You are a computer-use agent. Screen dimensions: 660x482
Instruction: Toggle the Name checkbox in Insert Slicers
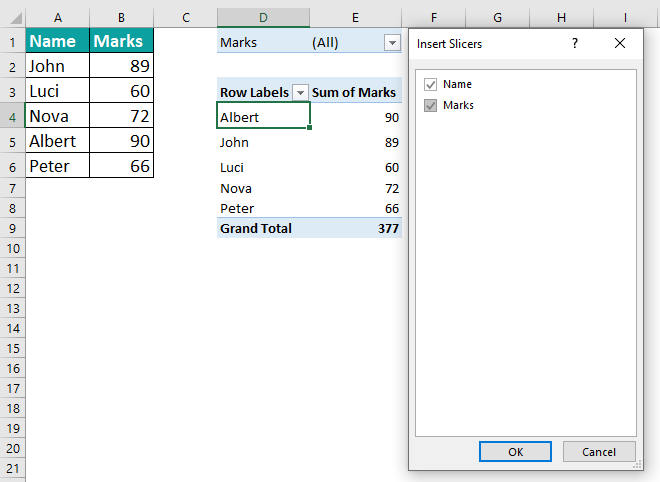tap(430, 85)
